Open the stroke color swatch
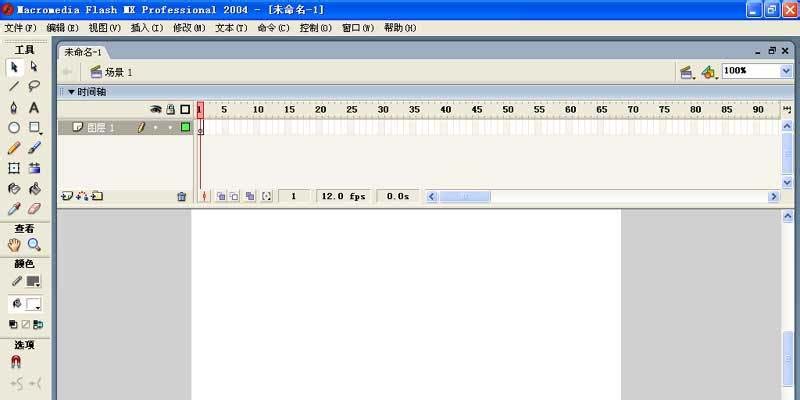800x400 pixels. [33, 281]
